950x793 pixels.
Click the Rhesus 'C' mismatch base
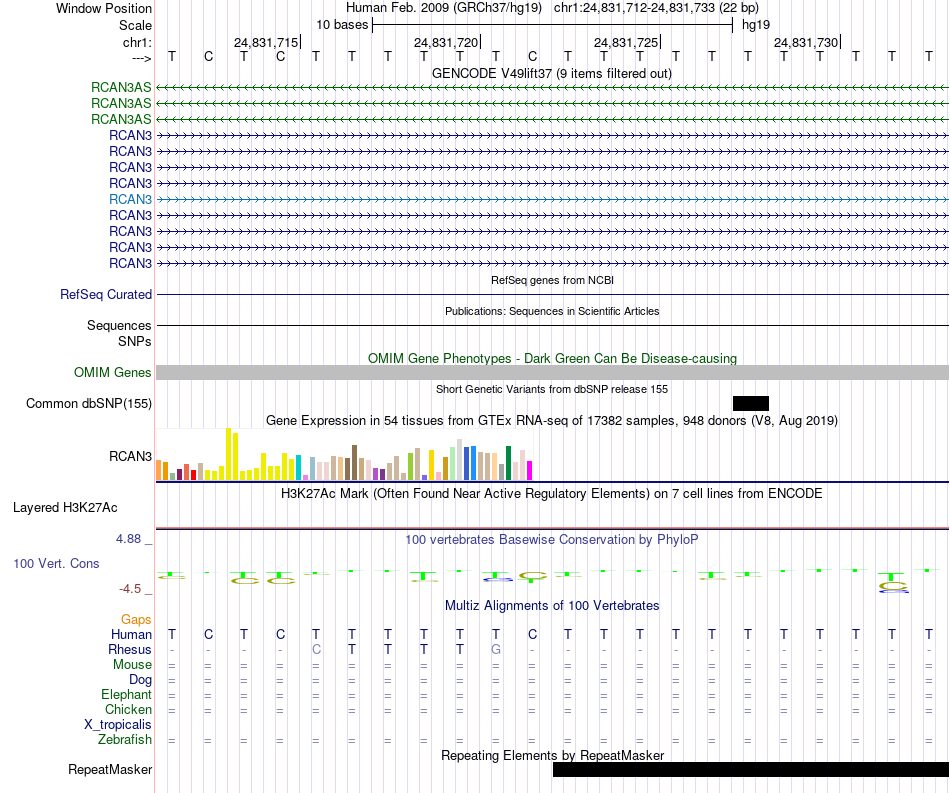coord(316,649)
